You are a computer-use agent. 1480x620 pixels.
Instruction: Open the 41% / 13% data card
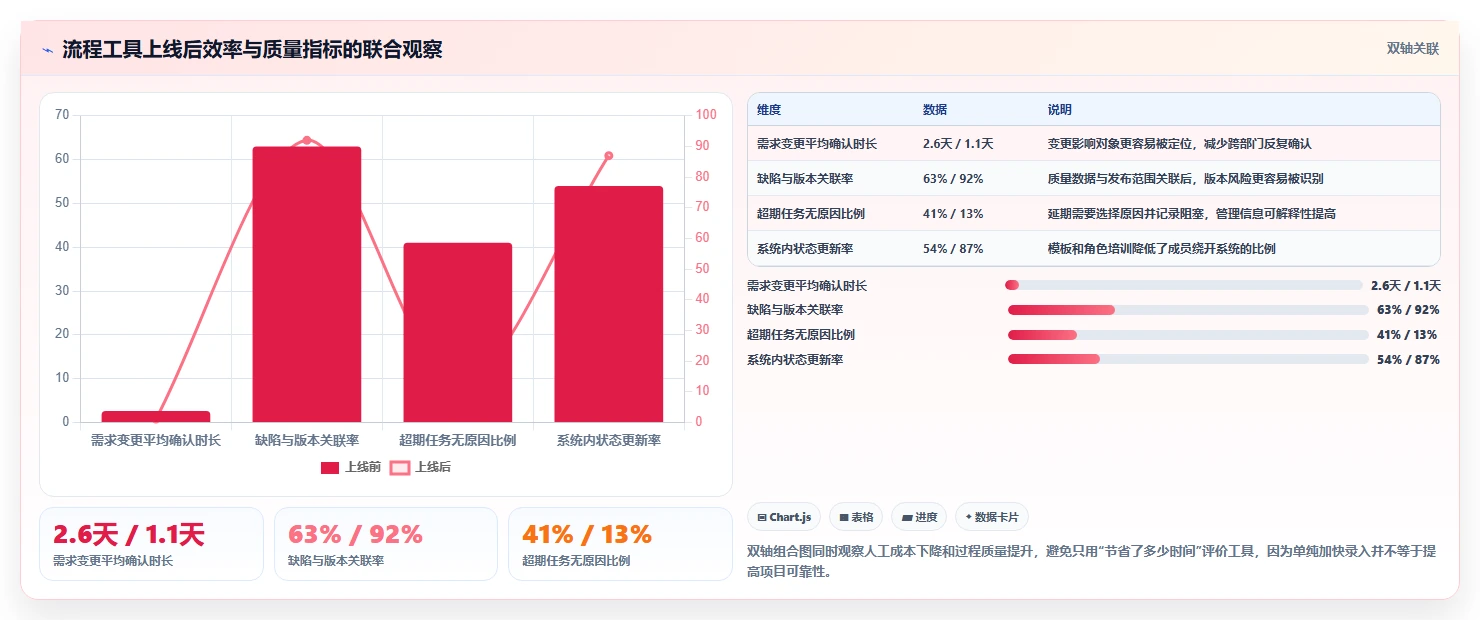coord(620,544)
